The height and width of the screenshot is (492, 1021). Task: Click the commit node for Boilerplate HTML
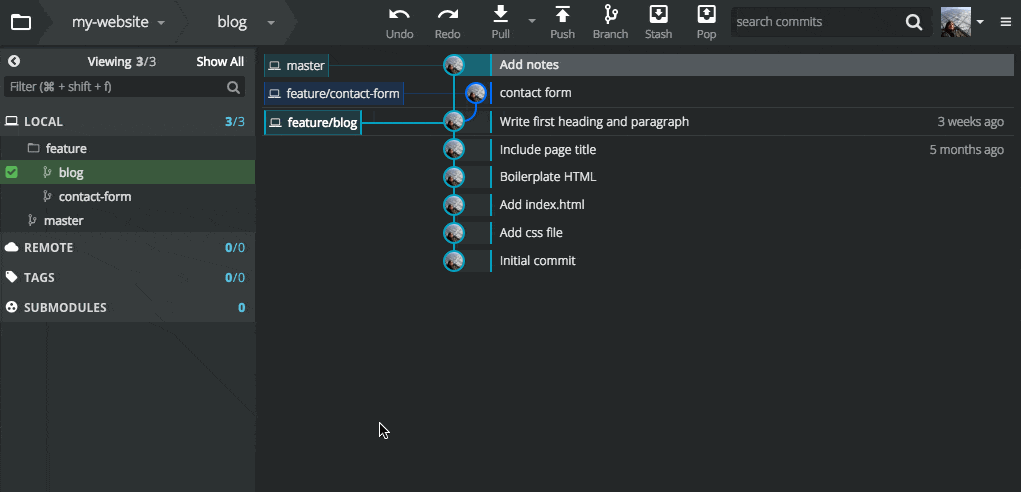pyautogui.click(x=454, y=177)
